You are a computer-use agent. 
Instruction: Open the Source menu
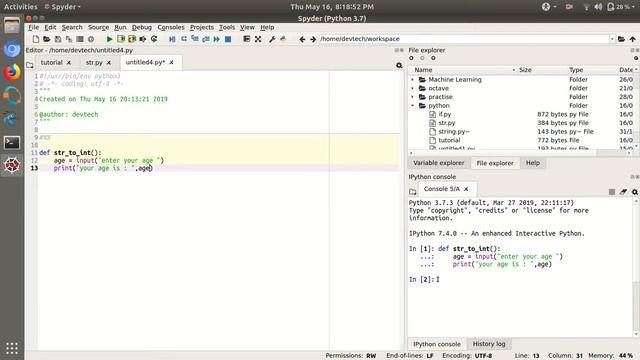(98, 27)
